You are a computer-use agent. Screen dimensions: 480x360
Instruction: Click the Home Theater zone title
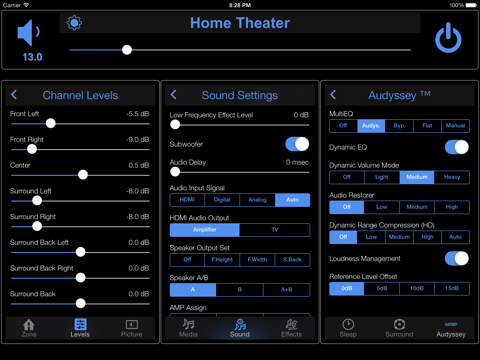tap(240, 23)
